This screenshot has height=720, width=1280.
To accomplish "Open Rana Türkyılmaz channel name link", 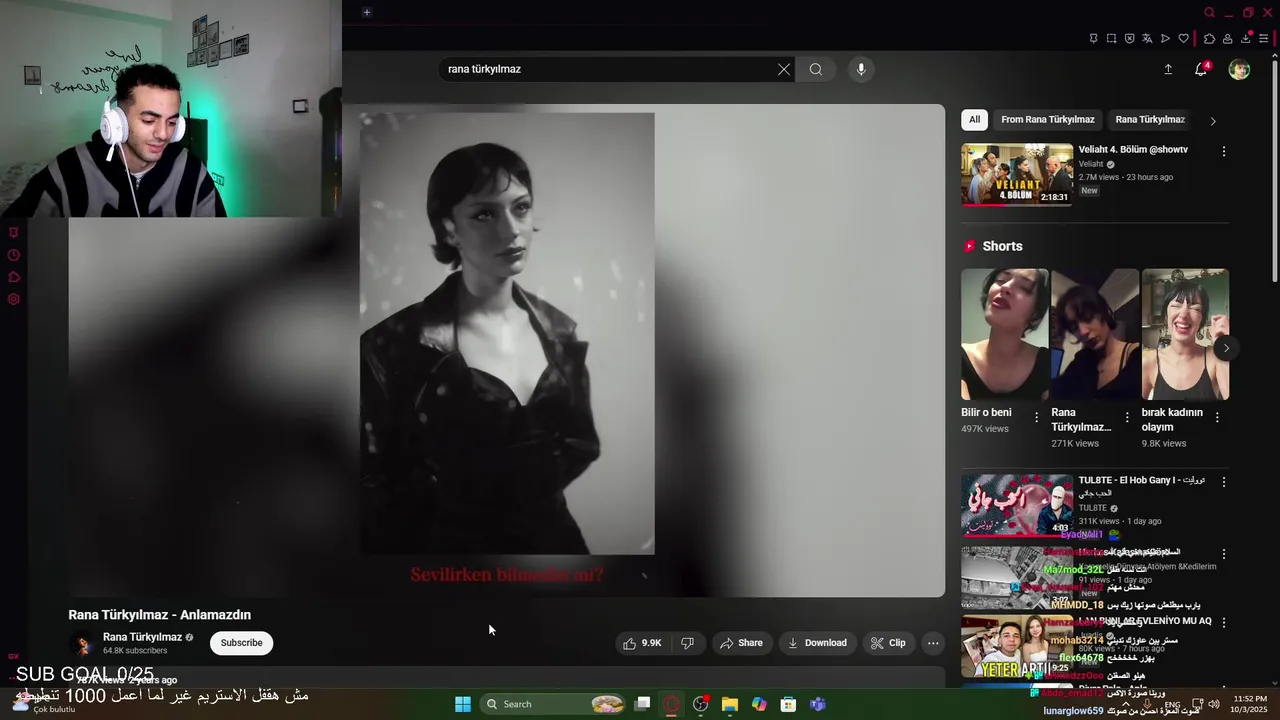I will point(142,637).
